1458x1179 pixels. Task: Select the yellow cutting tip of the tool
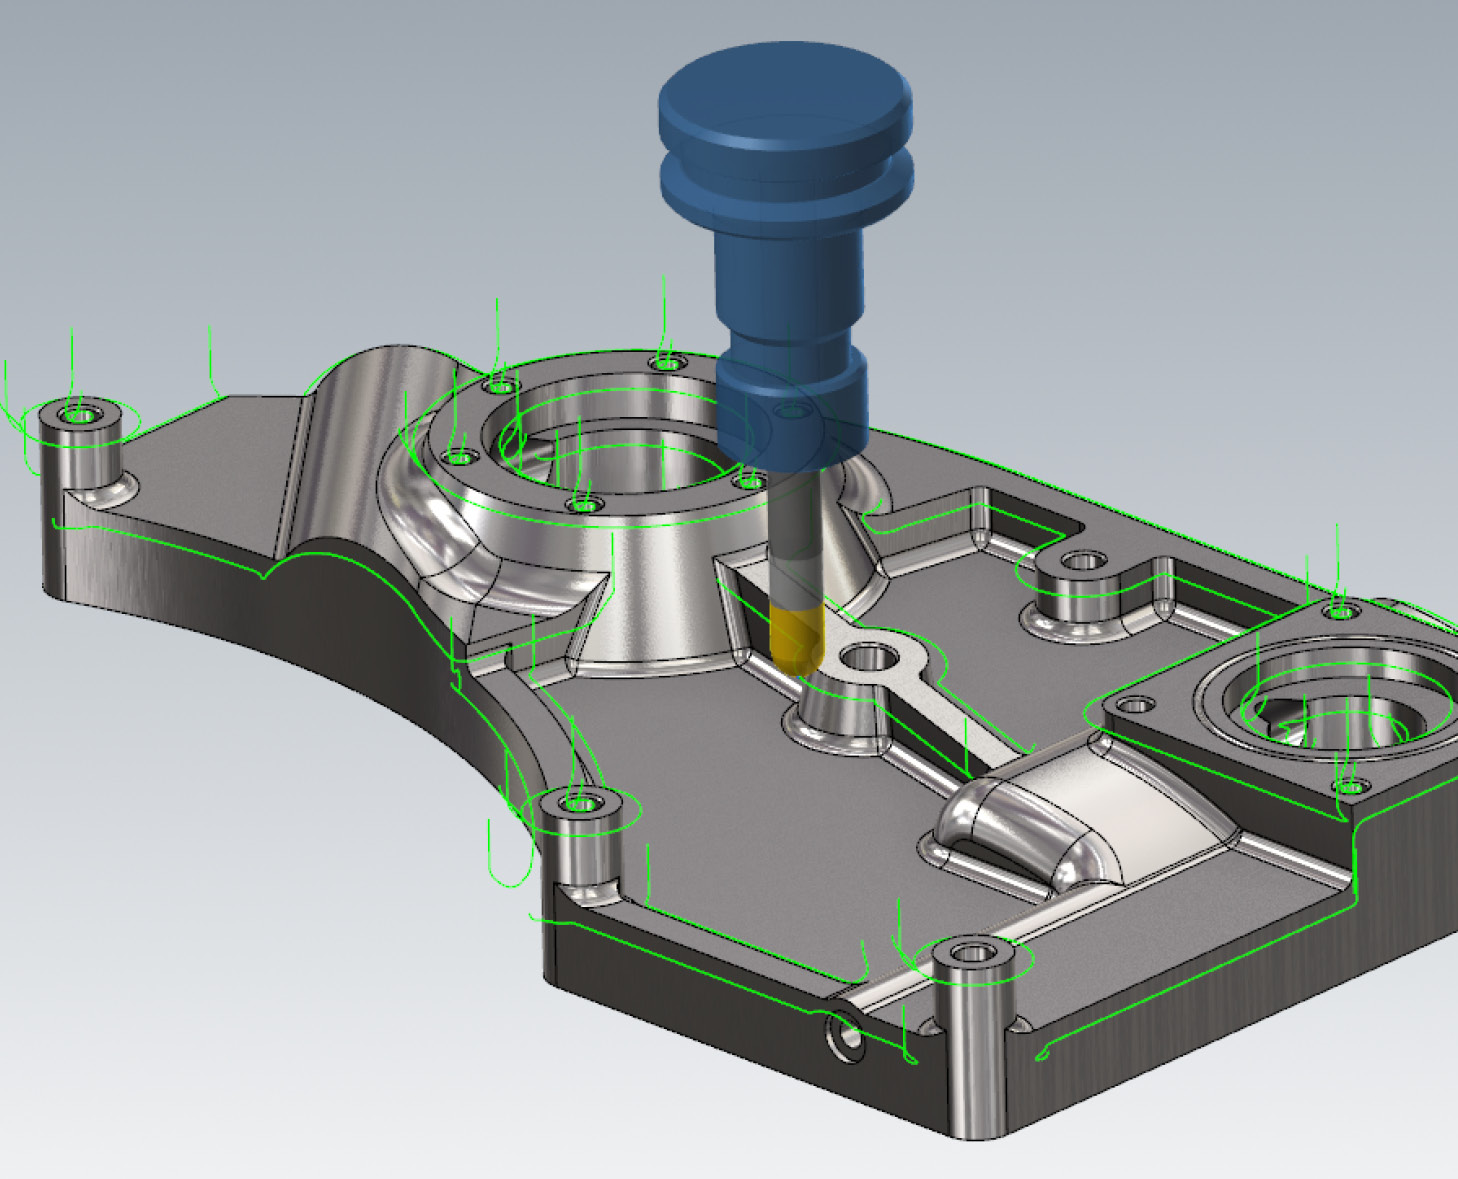pyautogui.click(x=796, y=636)
